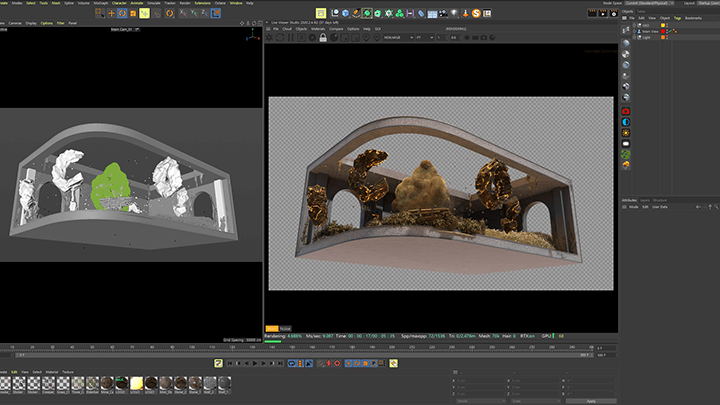The height and width of the screenshot is (405, 720).
Task: Open the Node Space dropdown
Action: click(649, 3)
